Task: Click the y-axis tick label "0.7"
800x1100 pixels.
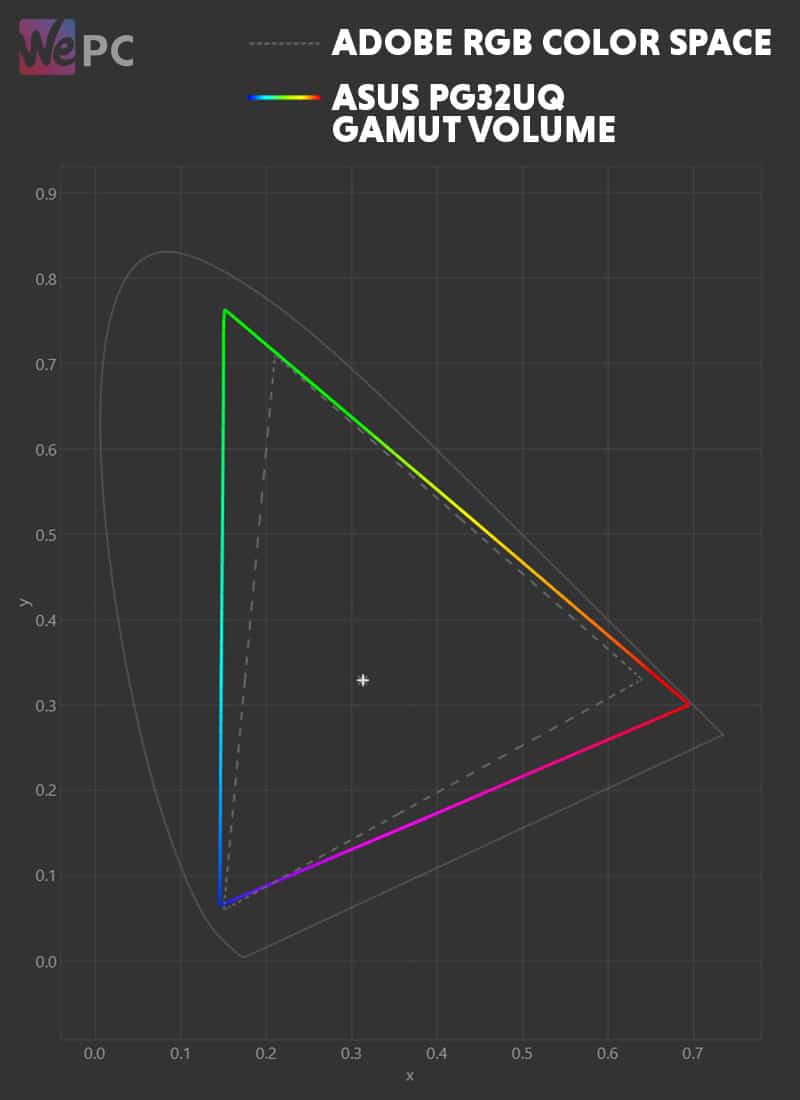Action: [x=46, y=364]
